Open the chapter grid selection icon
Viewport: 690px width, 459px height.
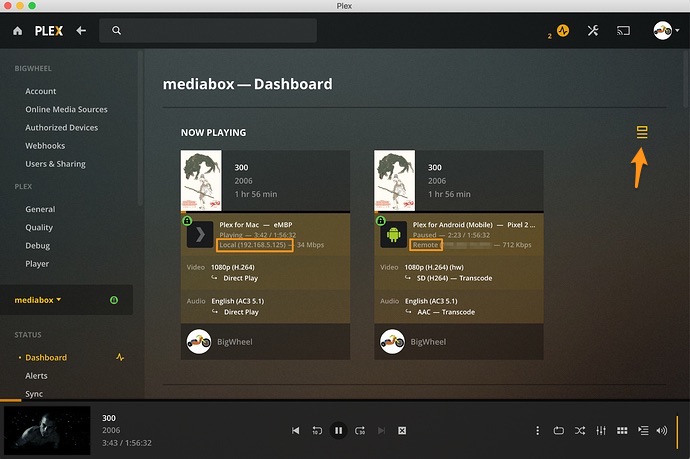coord(622,430)
